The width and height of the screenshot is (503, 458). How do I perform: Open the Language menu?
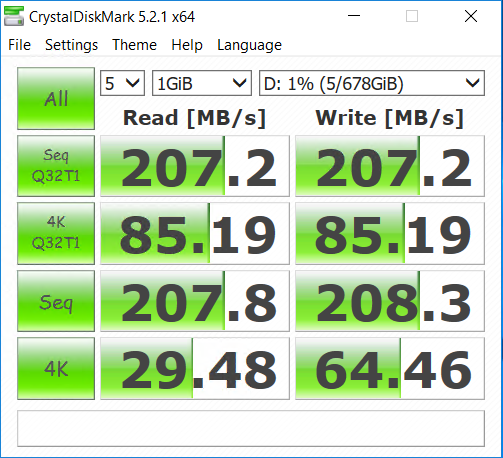(249, 45)
